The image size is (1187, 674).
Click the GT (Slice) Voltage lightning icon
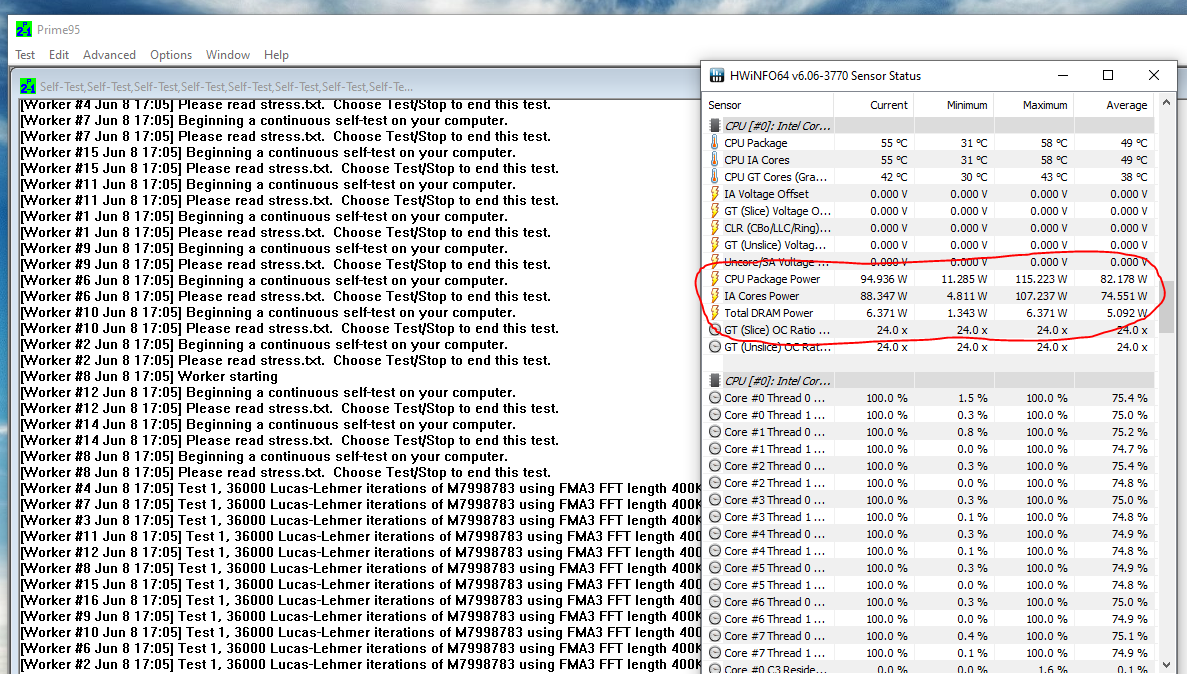714,211
